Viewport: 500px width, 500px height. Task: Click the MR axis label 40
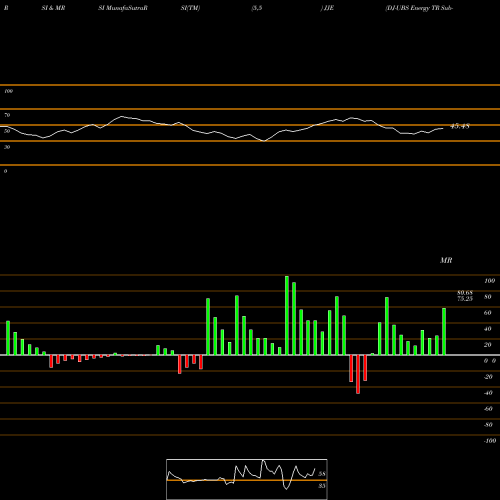tap(488, 329)
